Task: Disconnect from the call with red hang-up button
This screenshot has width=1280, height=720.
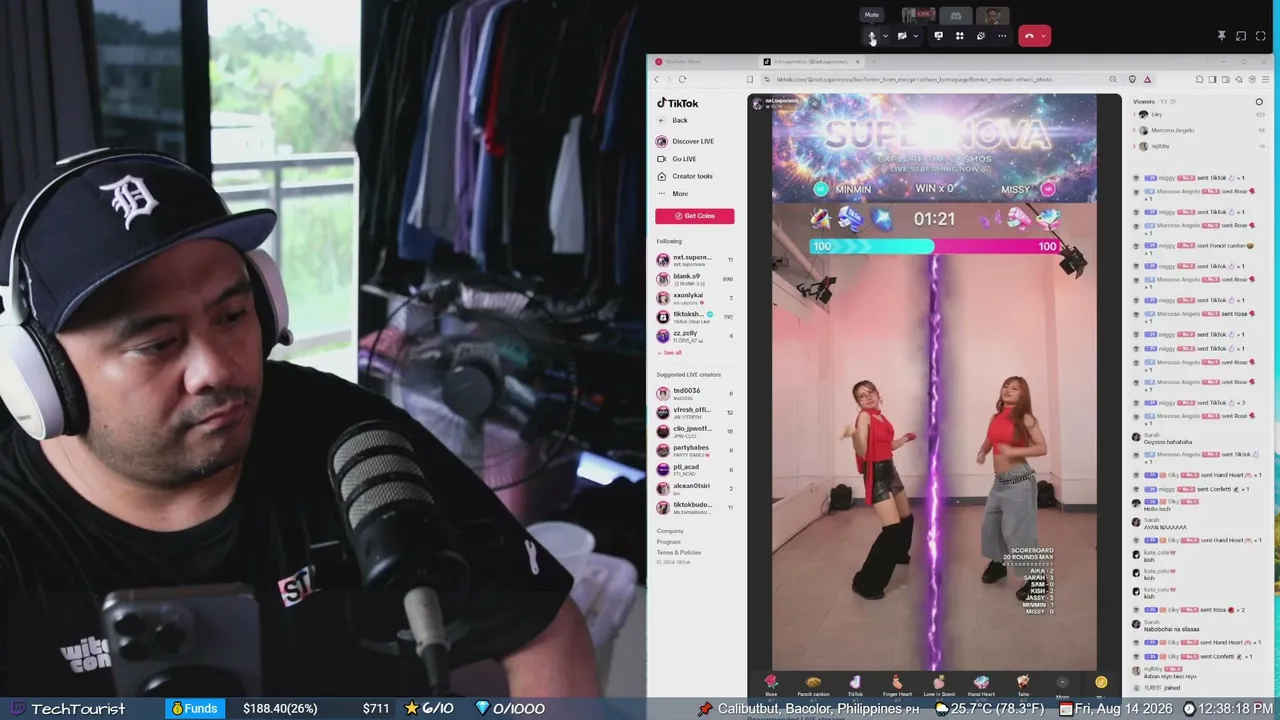Action: pyautogui.click(x=1029, y=36)
